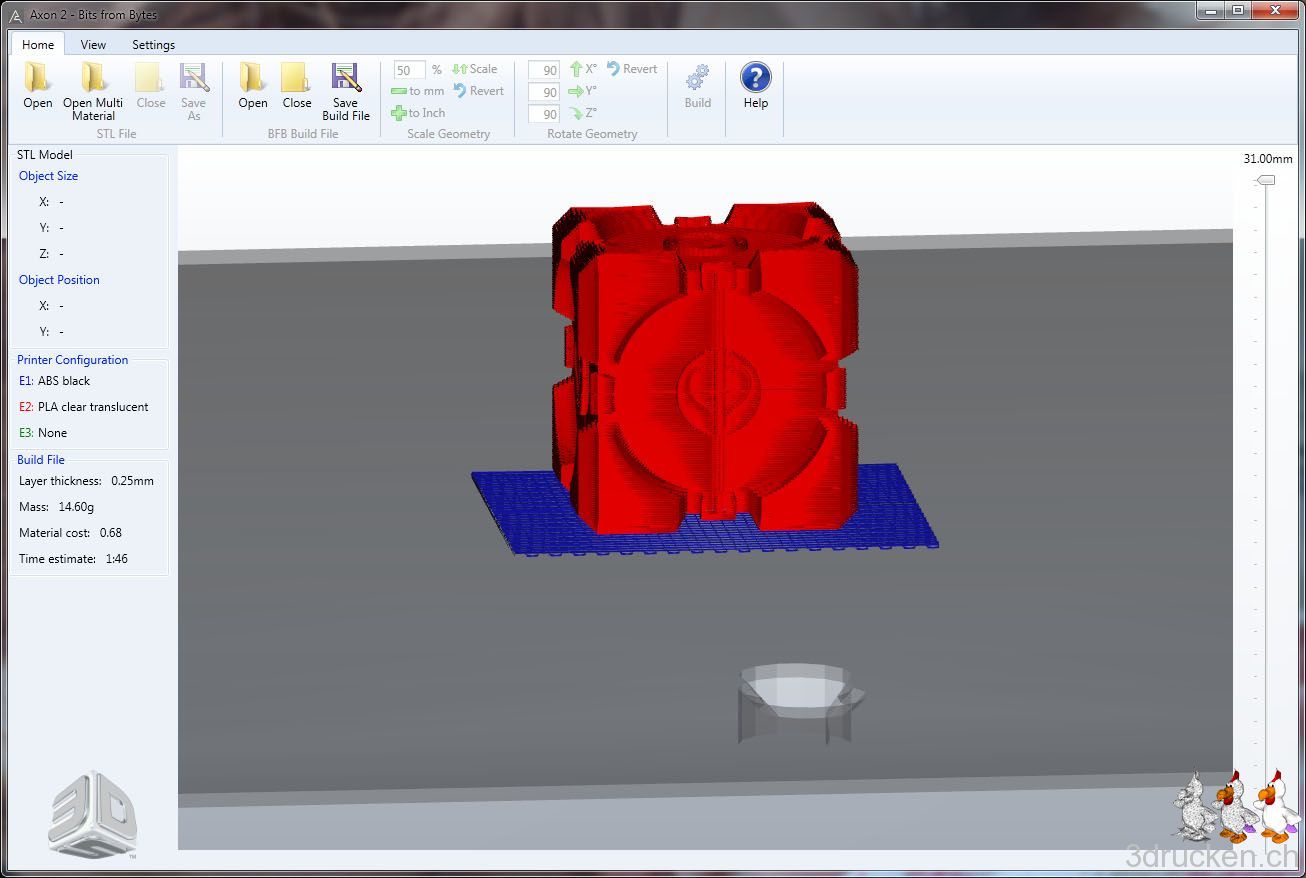
Task: Click the 3D Systems cube logo
Action: tap(92, 815)
